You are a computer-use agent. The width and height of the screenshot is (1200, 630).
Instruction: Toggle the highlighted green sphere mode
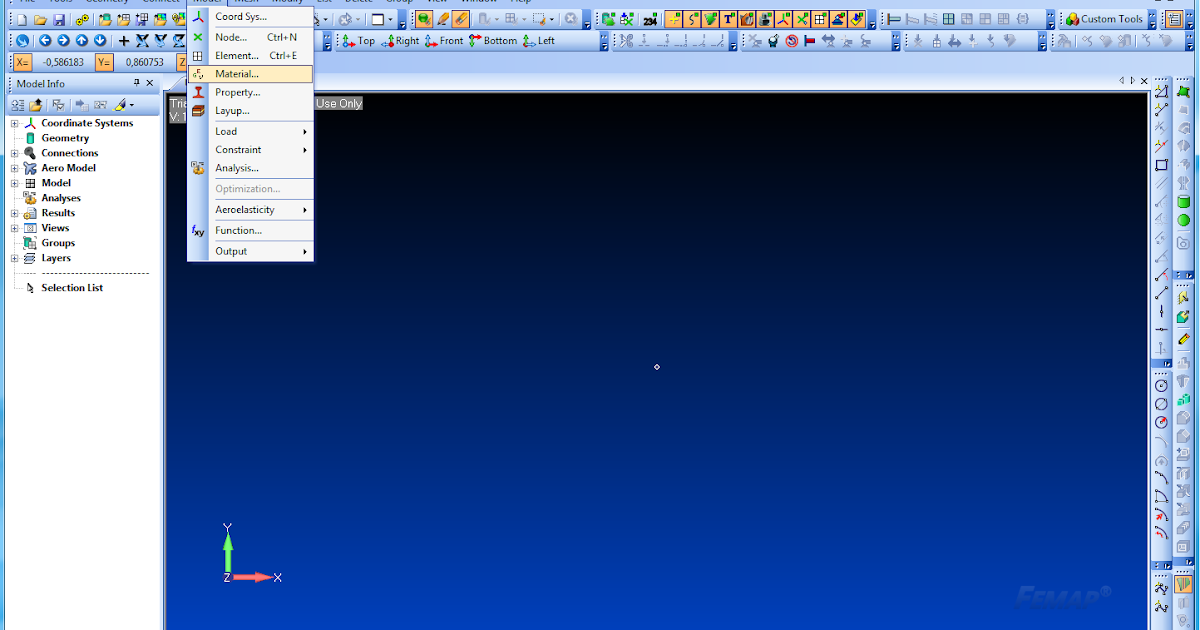[424, 18]
